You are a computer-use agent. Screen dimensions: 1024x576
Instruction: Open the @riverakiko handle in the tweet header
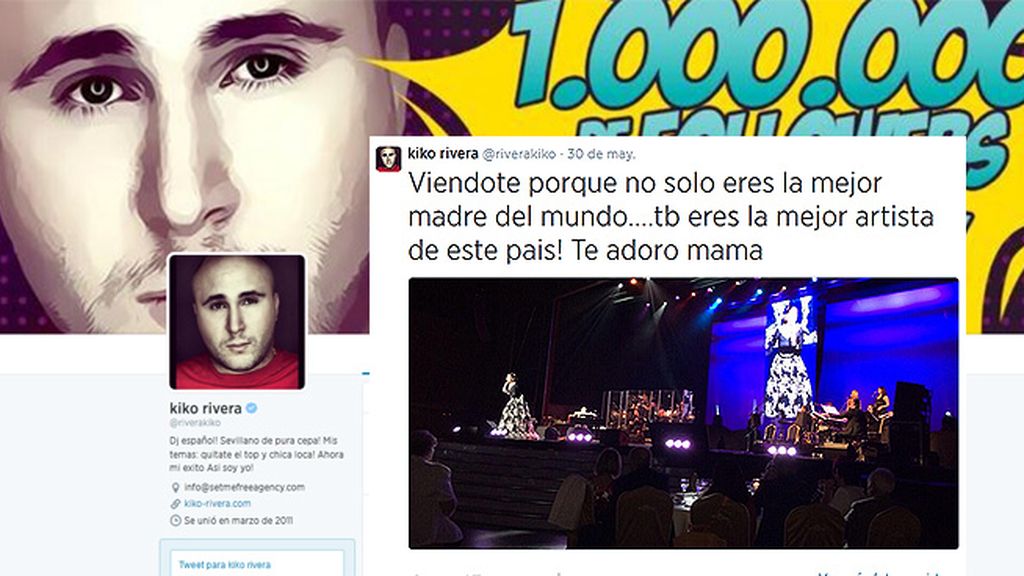(x=519, y=154)
